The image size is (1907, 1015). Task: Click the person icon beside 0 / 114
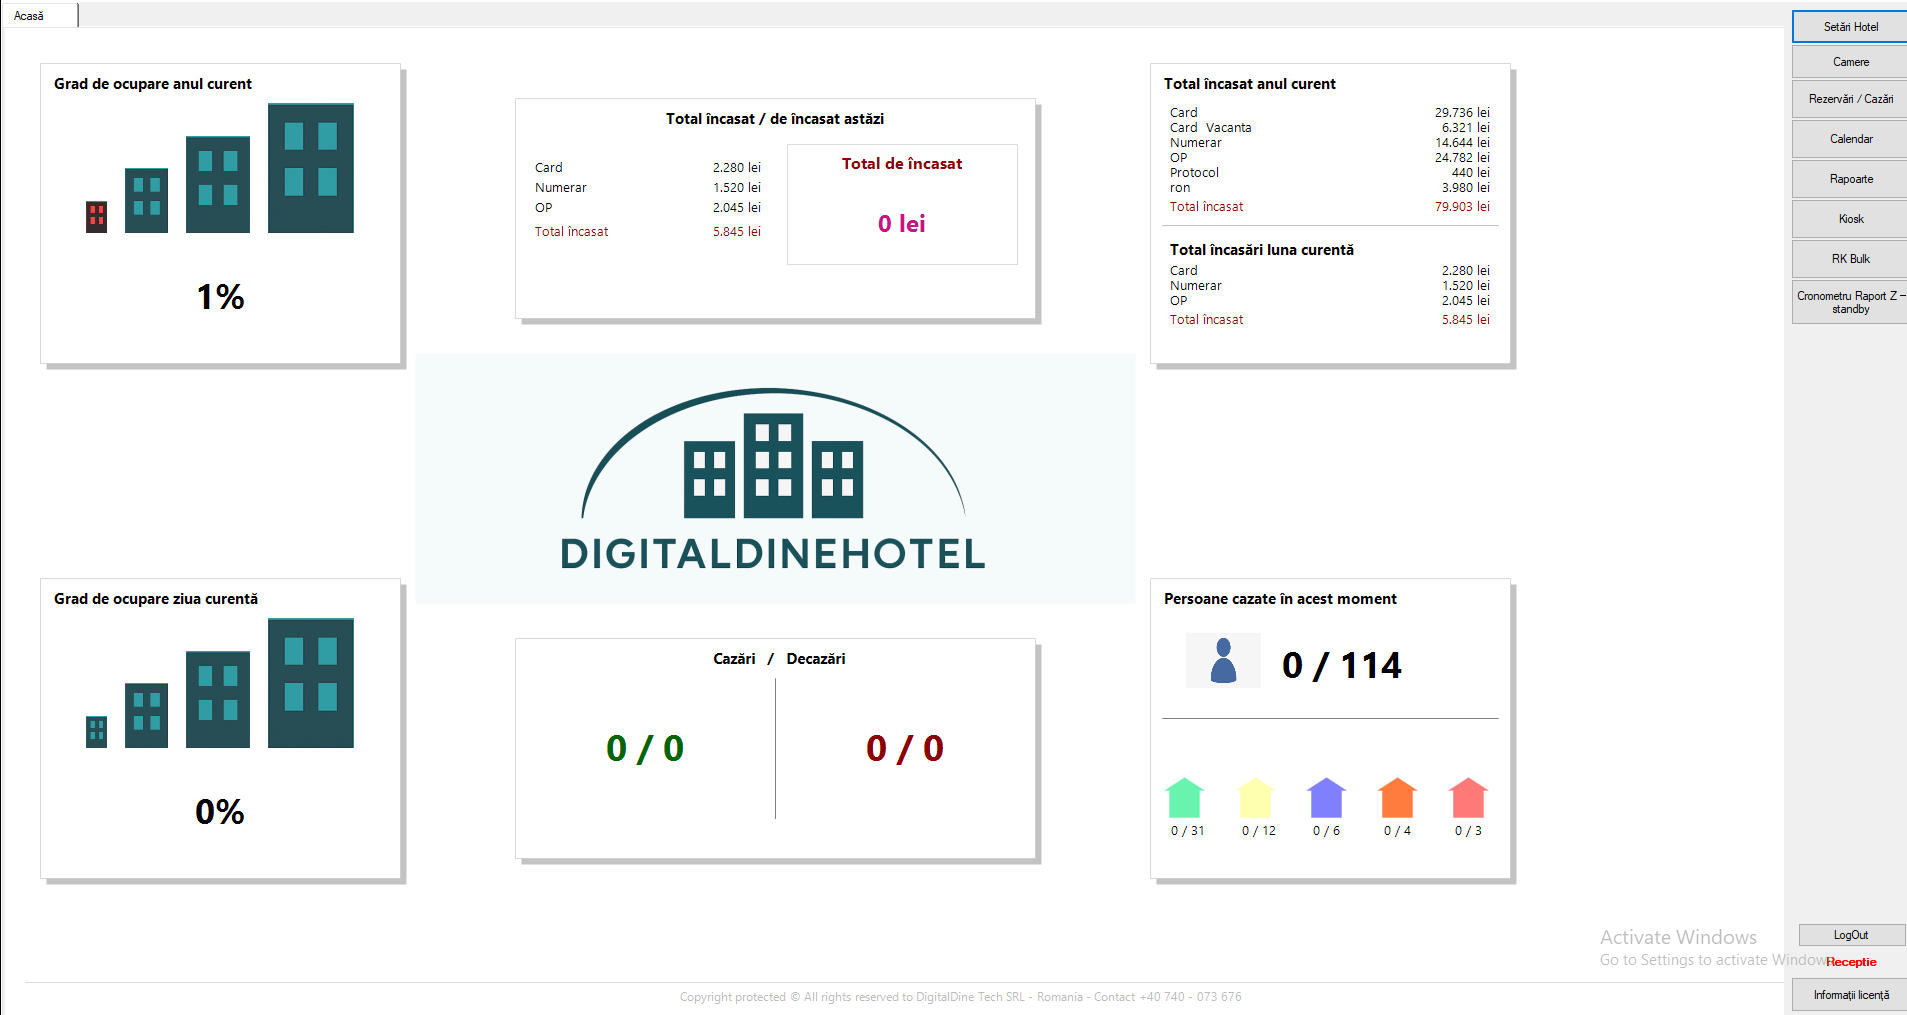tap(1223, 660)
